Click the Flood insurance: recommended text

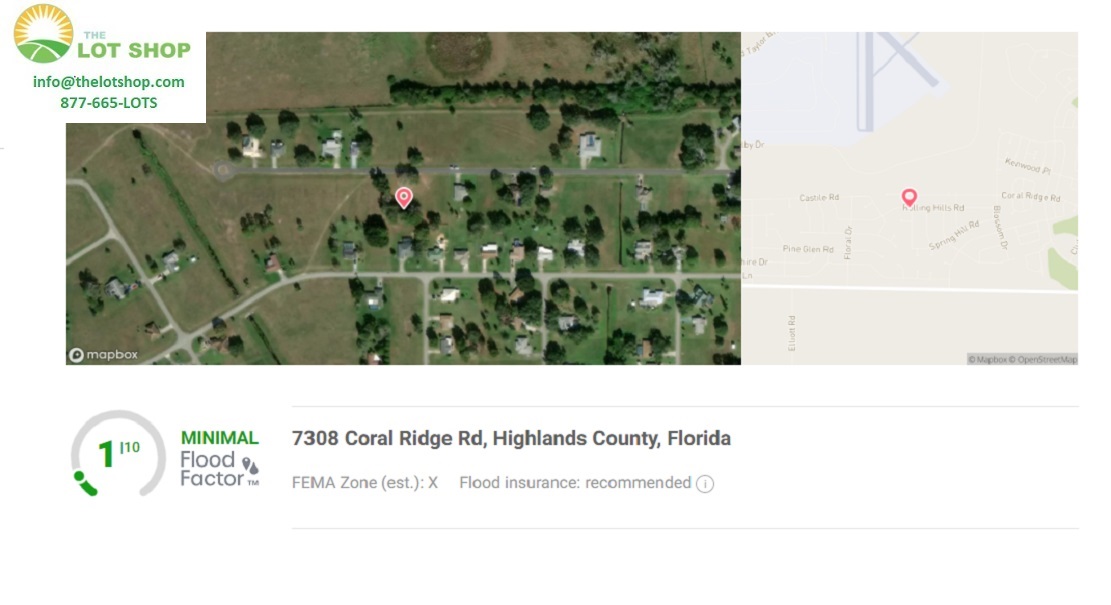pos(575,482)
